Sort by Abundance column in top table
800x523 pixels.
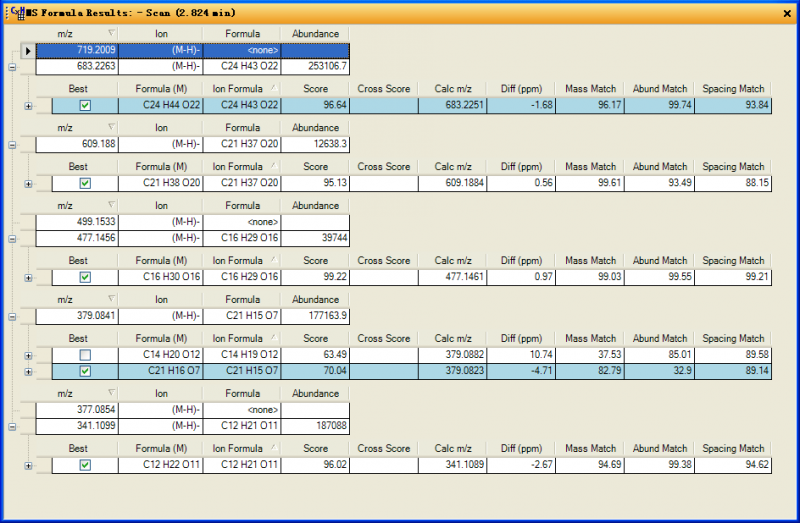tap(315, 34)
